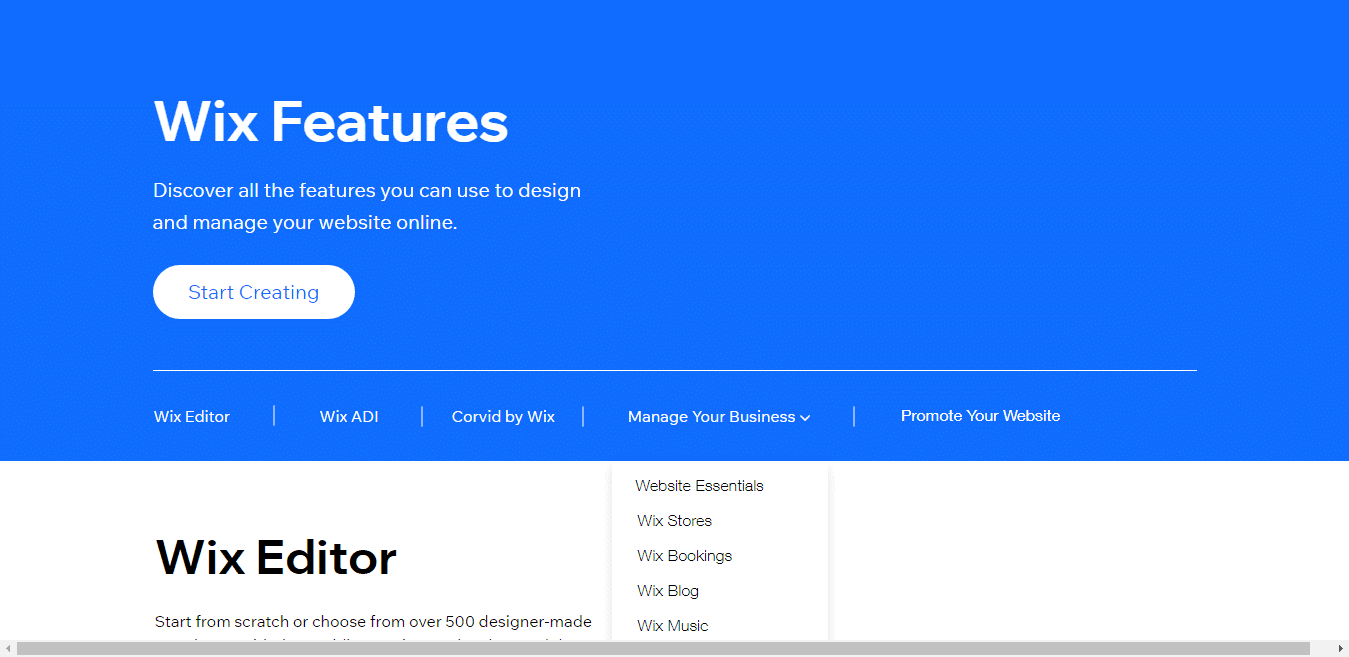Select the Wix ADI nav item
Screen dimensions: 1349x657
(x=349, y=417)
